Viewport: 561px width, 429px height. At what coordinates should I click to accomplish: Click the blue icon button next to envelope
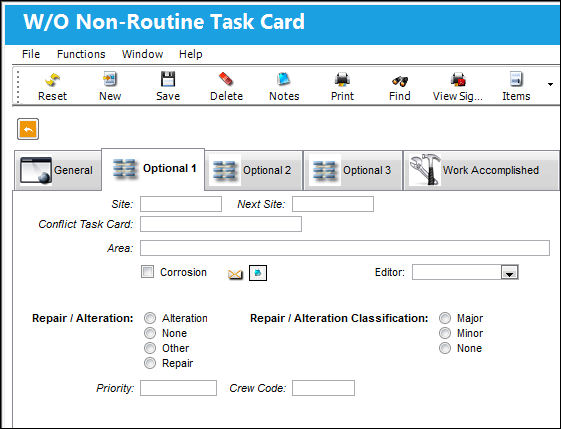[258, 273]
